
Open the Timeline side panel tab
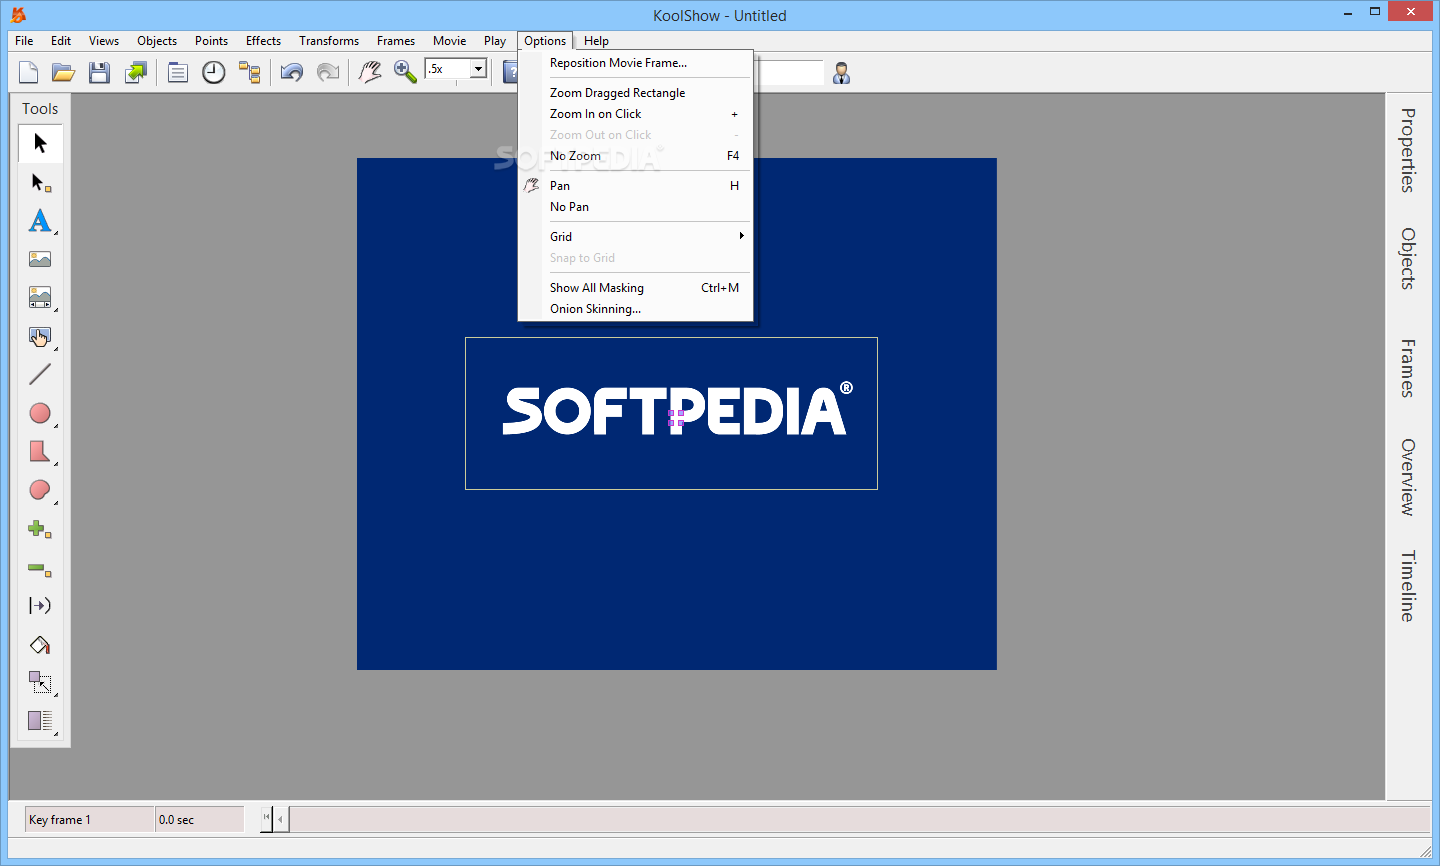pyautogui.click(x=1408, y=586)
